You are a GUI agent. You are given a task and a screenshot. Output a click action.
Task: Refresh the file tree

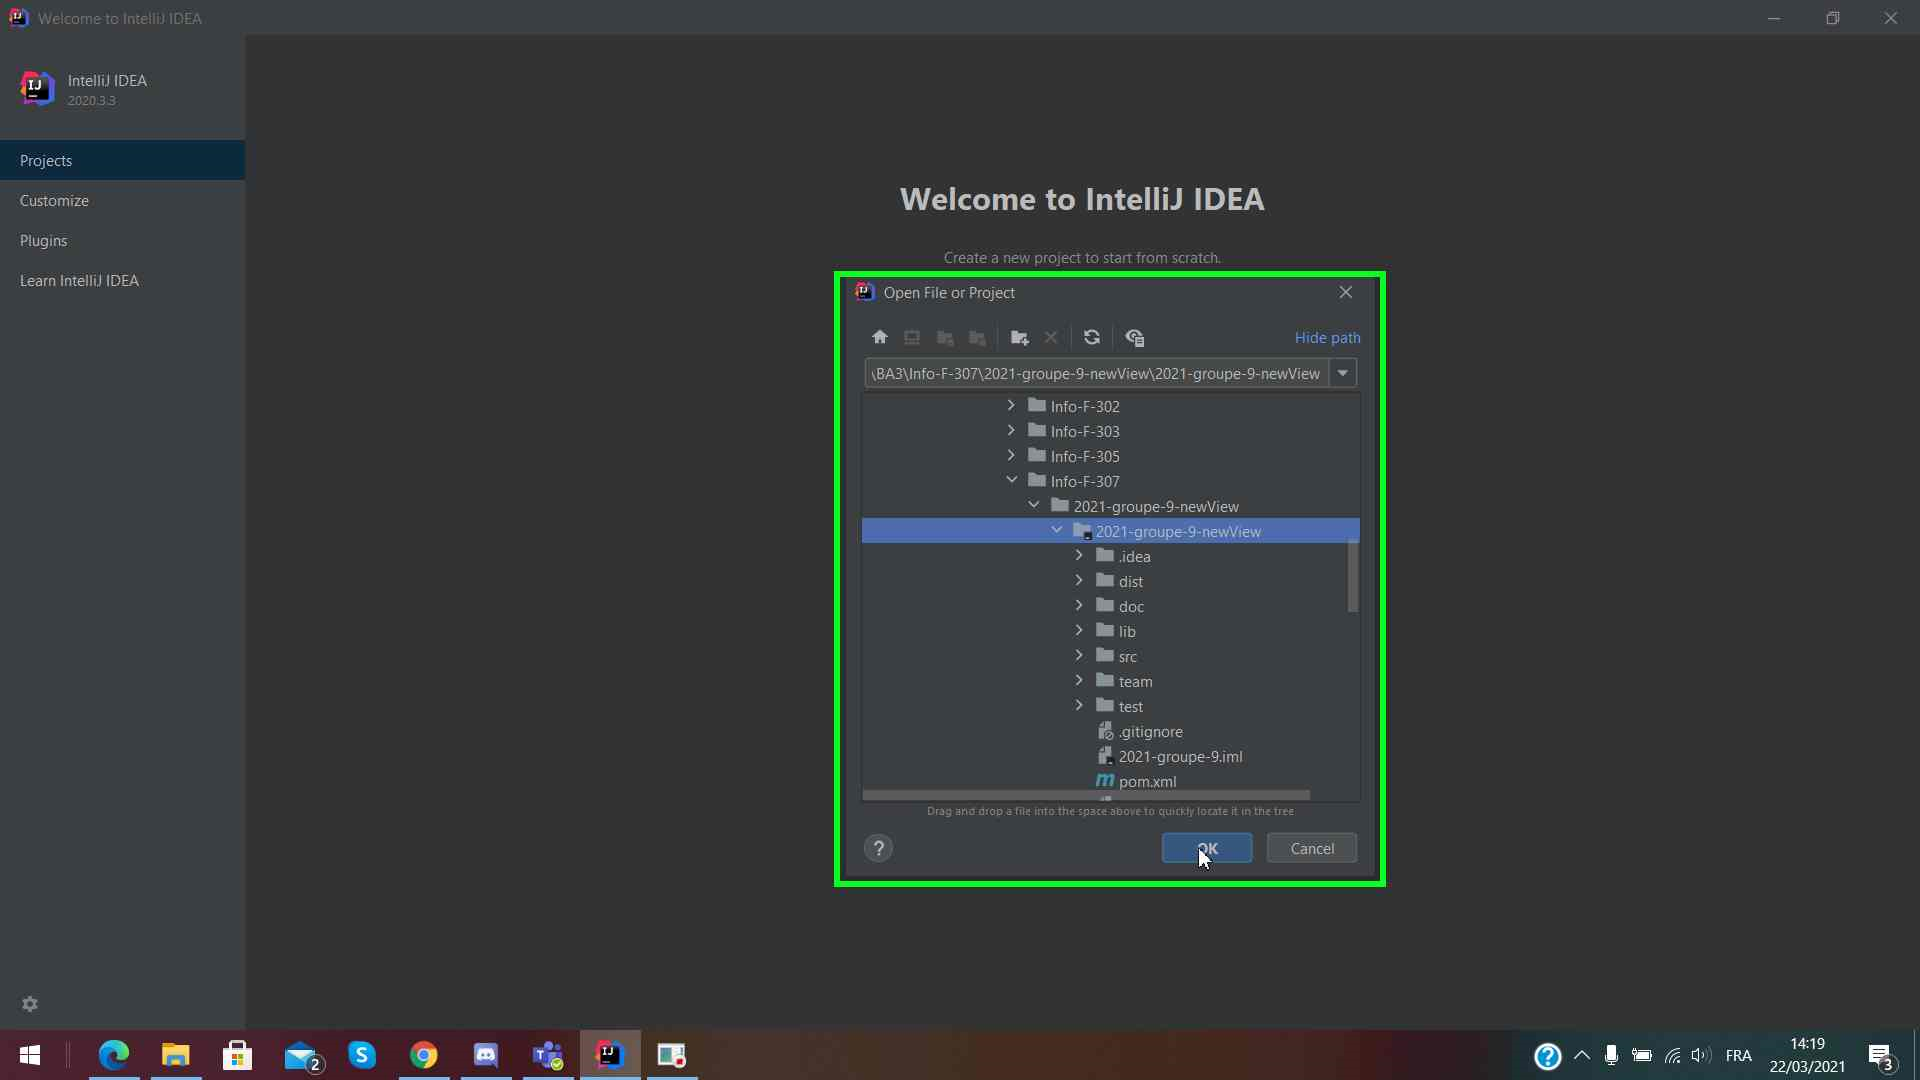[x=1092, y=338]
